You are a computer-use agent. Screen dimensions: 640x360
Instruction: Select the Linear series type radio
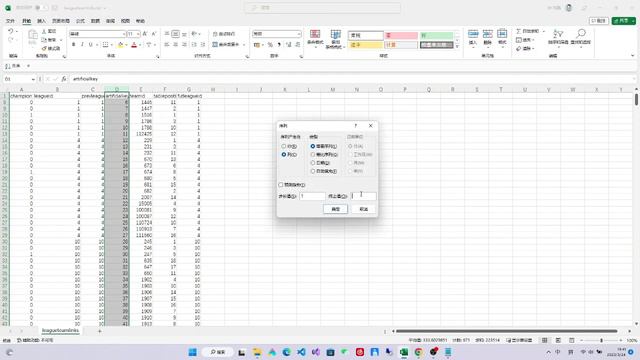pyautogui.click(x=313, y=146)
